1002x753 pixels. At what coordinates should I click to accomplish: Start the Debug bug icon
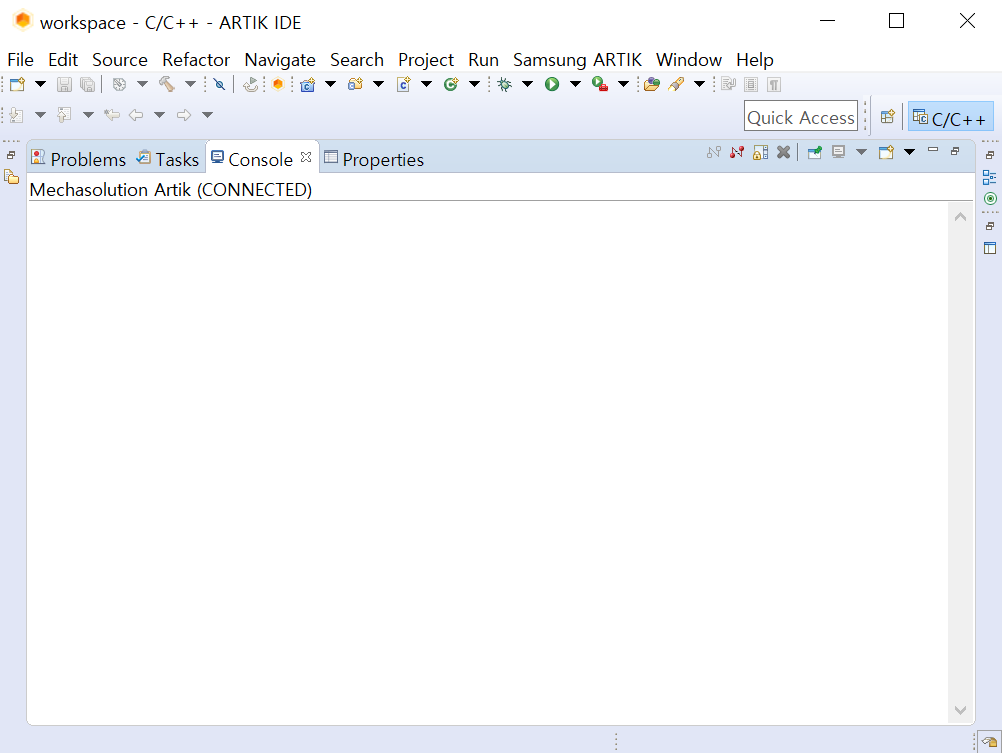point(504,84)
